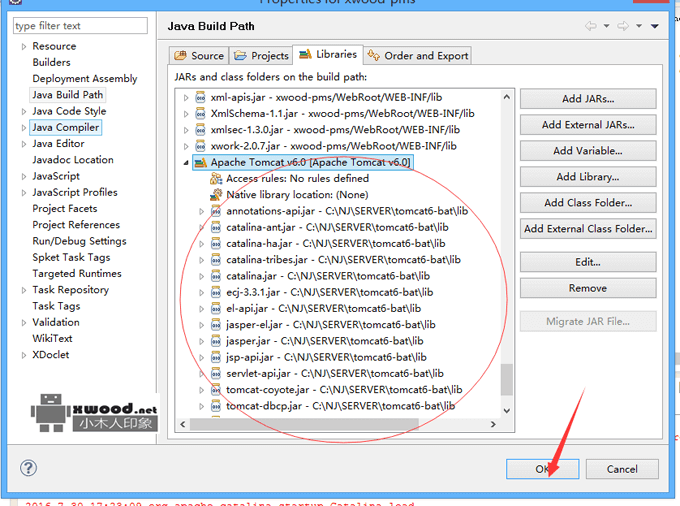Click the jasper-el.jar icon

[216, 325]
